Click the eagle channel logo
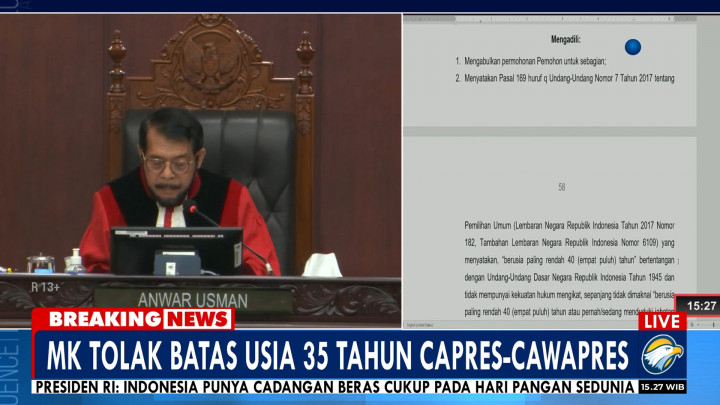 [x=663, y=354]
